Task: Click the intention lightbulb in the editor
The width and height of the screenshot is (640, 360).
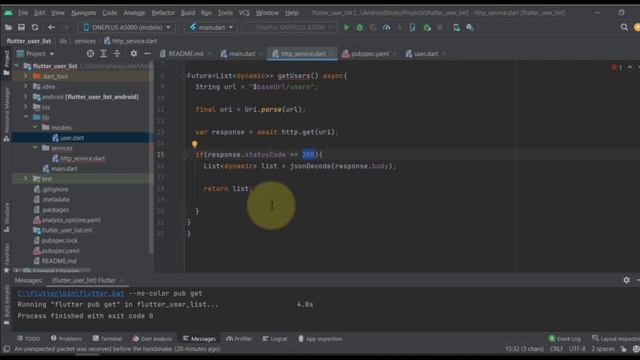Action: [195, 144]
